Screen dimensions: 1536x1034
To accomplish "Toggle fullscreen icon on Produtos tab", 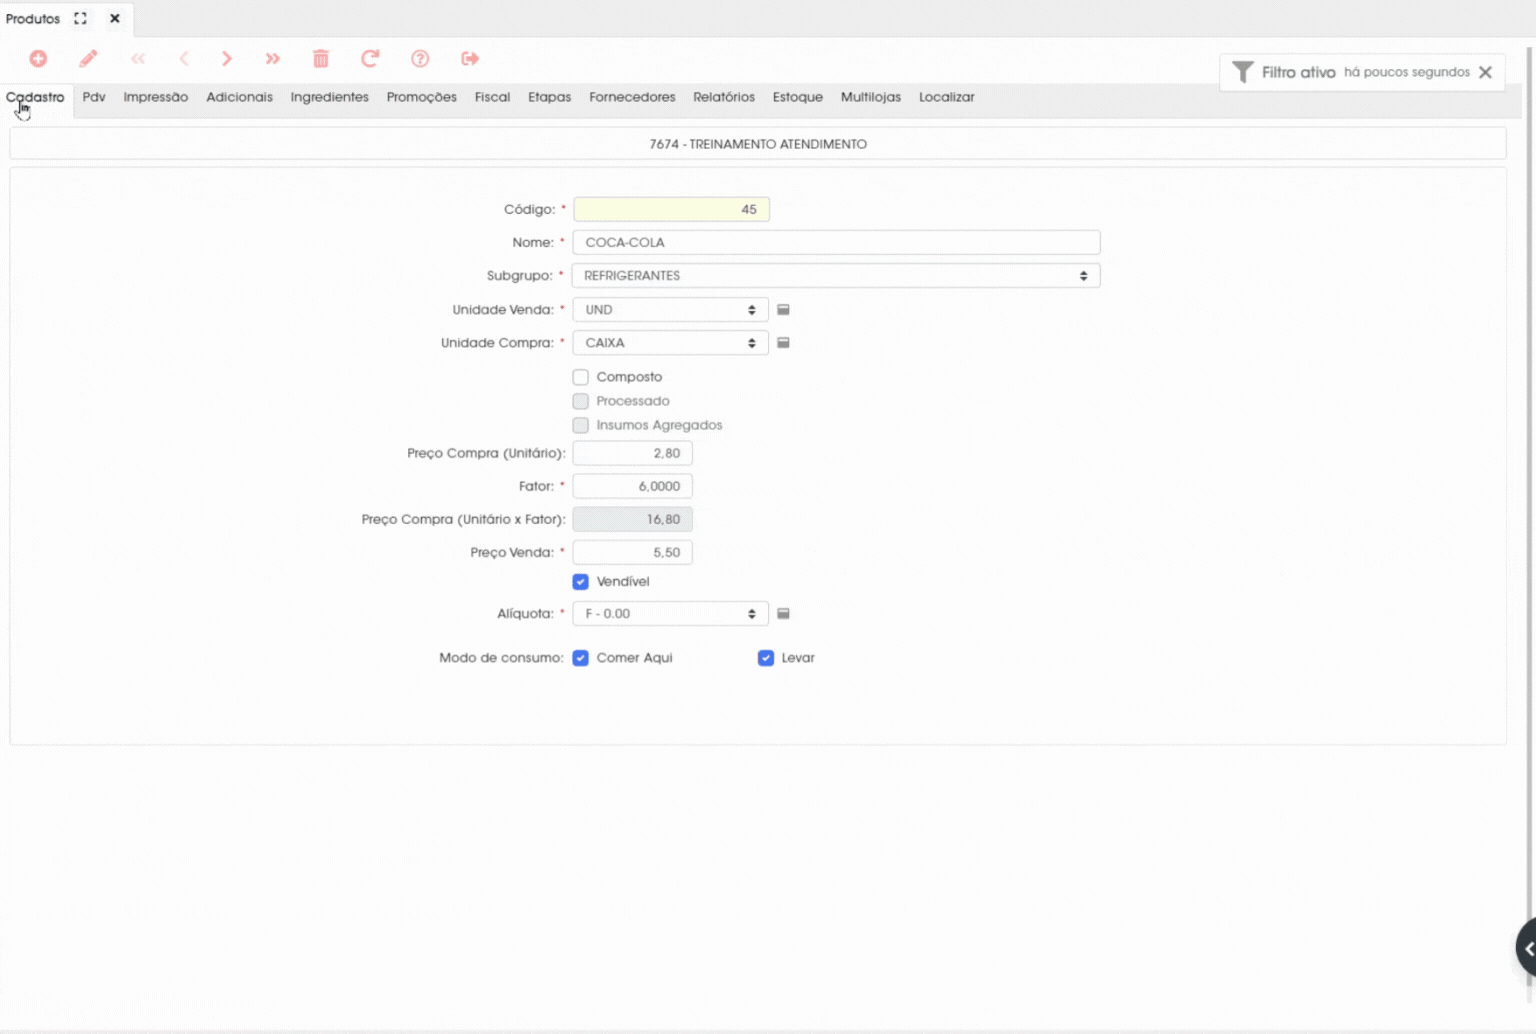I will (x=81, y=19).
